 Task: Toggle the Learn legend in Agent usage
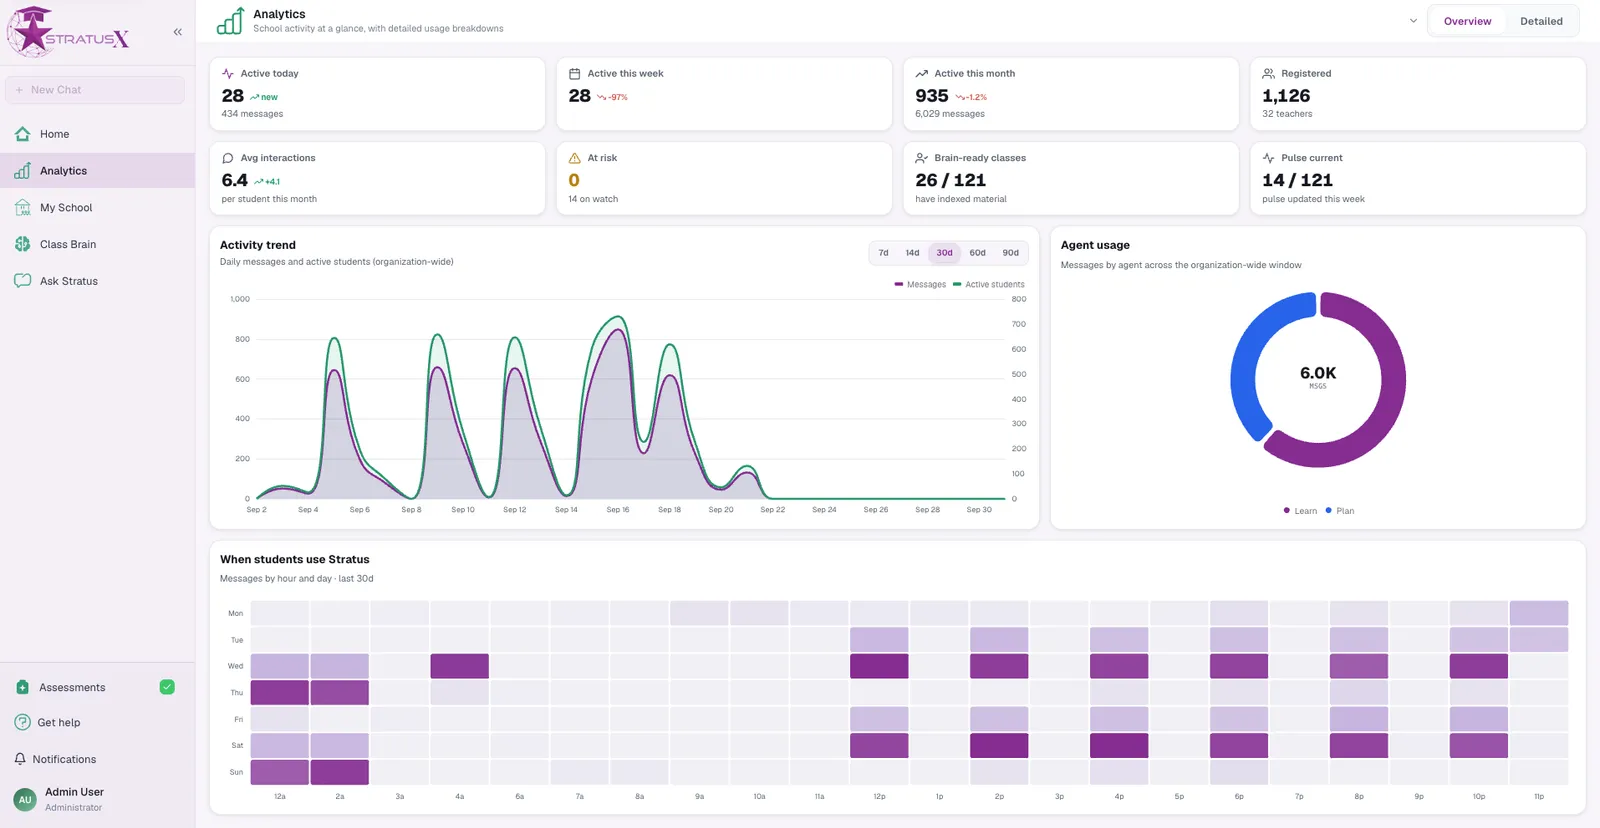1300,511
